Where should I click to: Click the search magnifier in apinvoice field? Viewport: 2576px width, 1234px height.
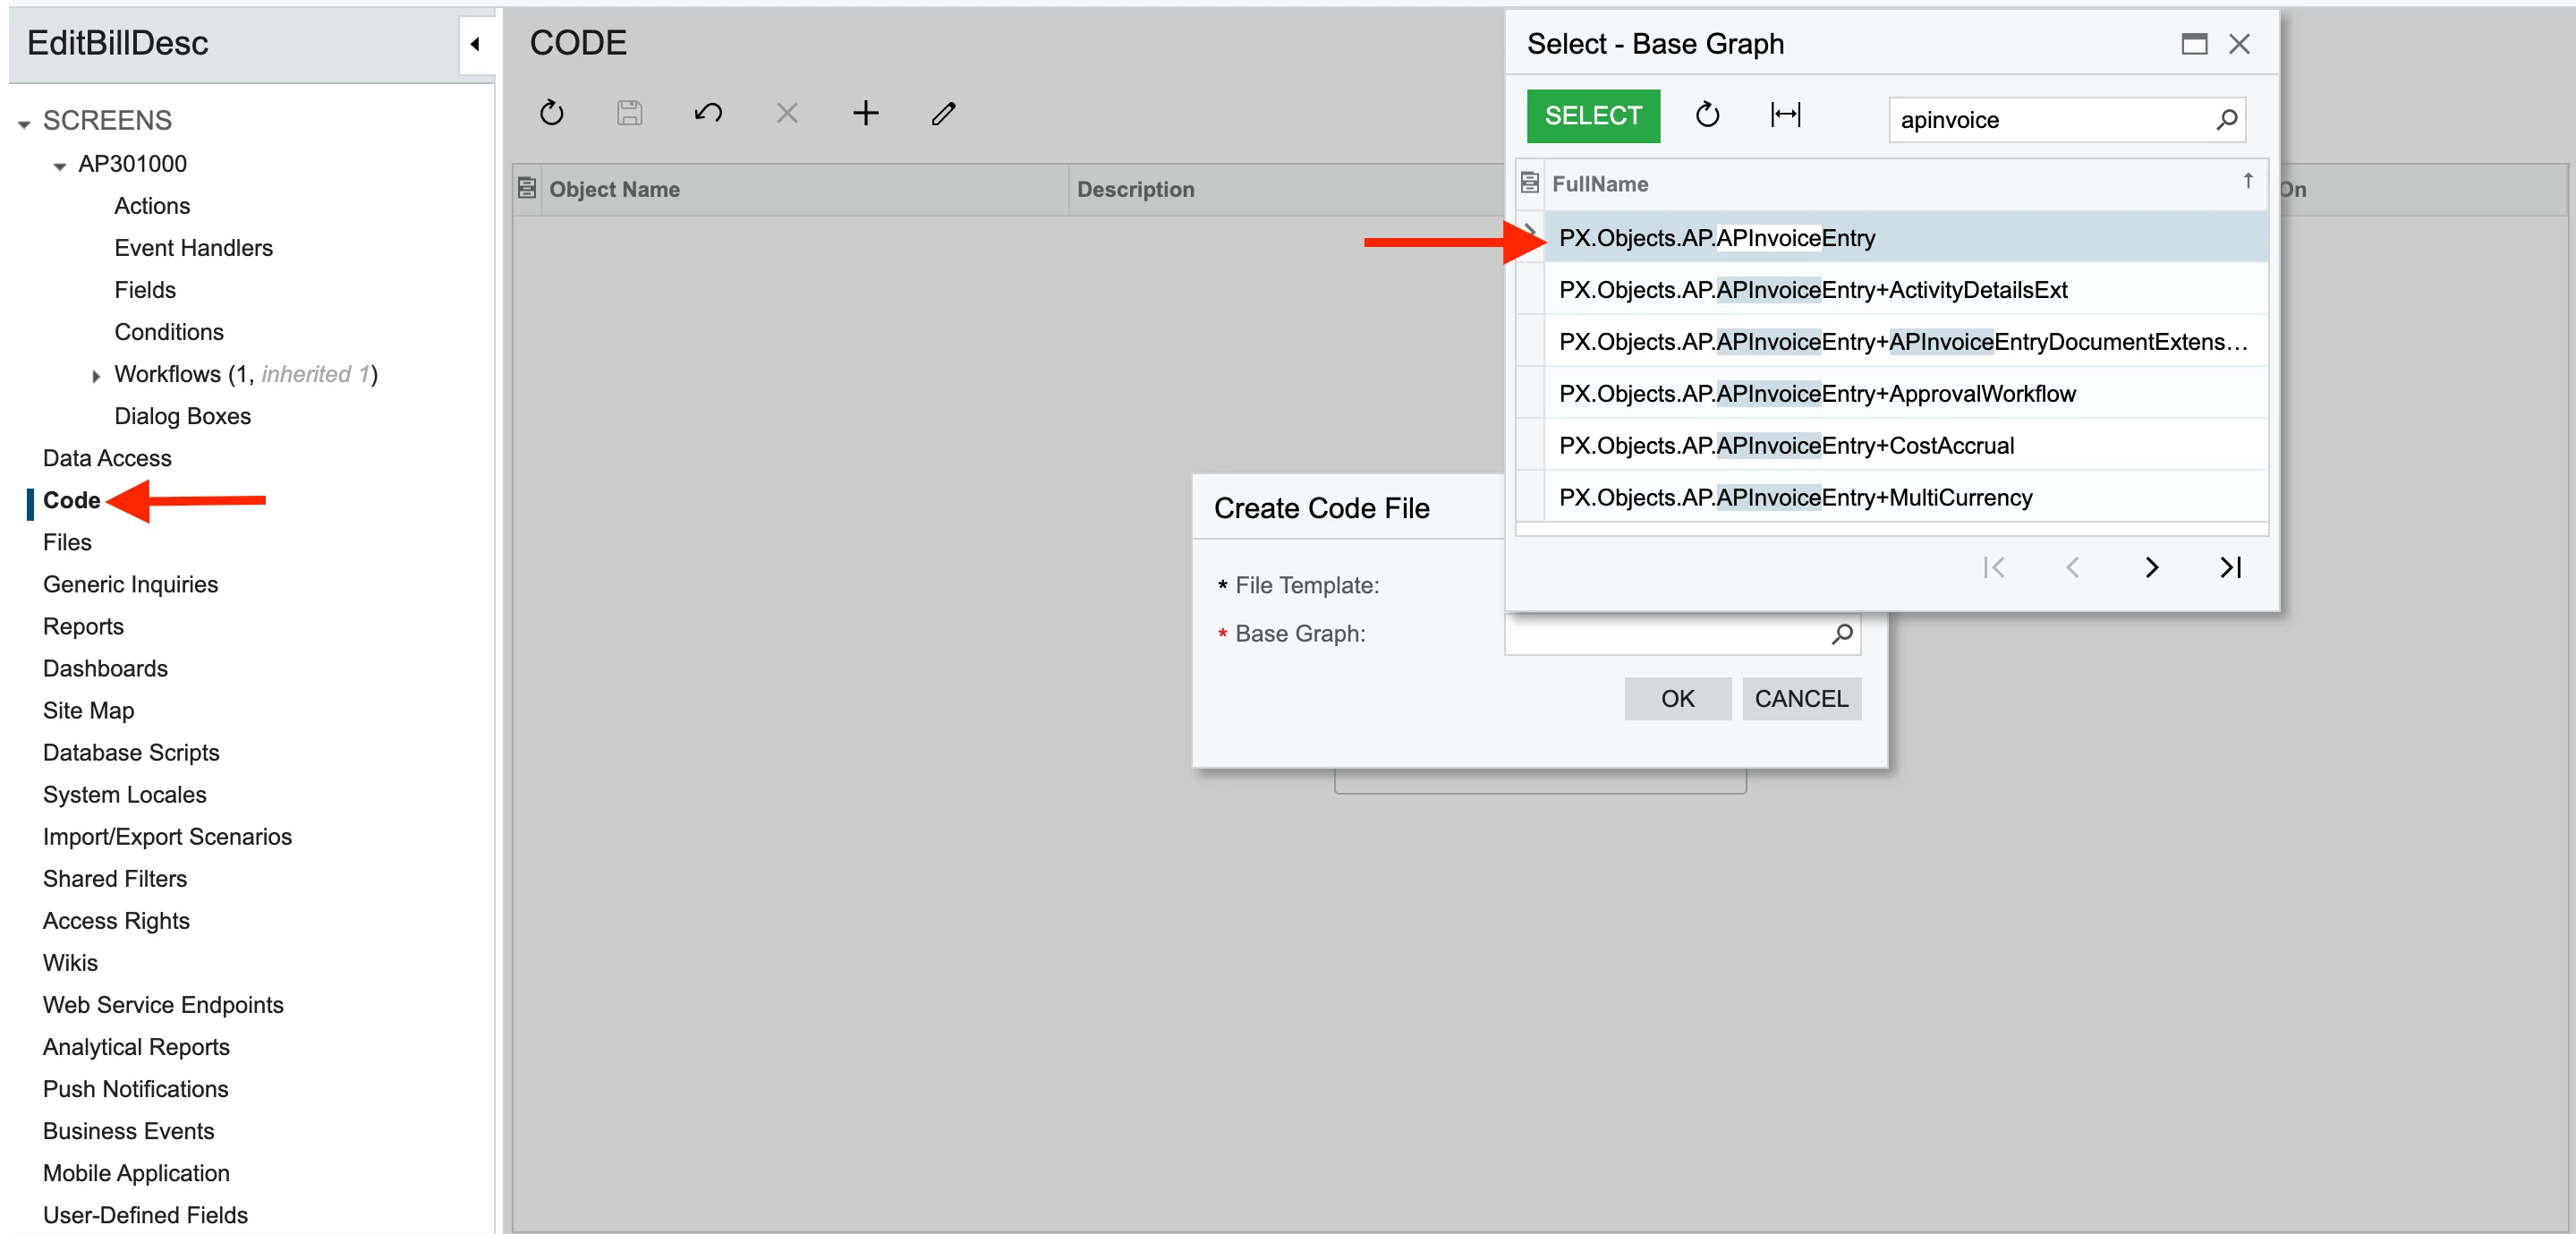pyautogui.click(x=2226, y=120)
